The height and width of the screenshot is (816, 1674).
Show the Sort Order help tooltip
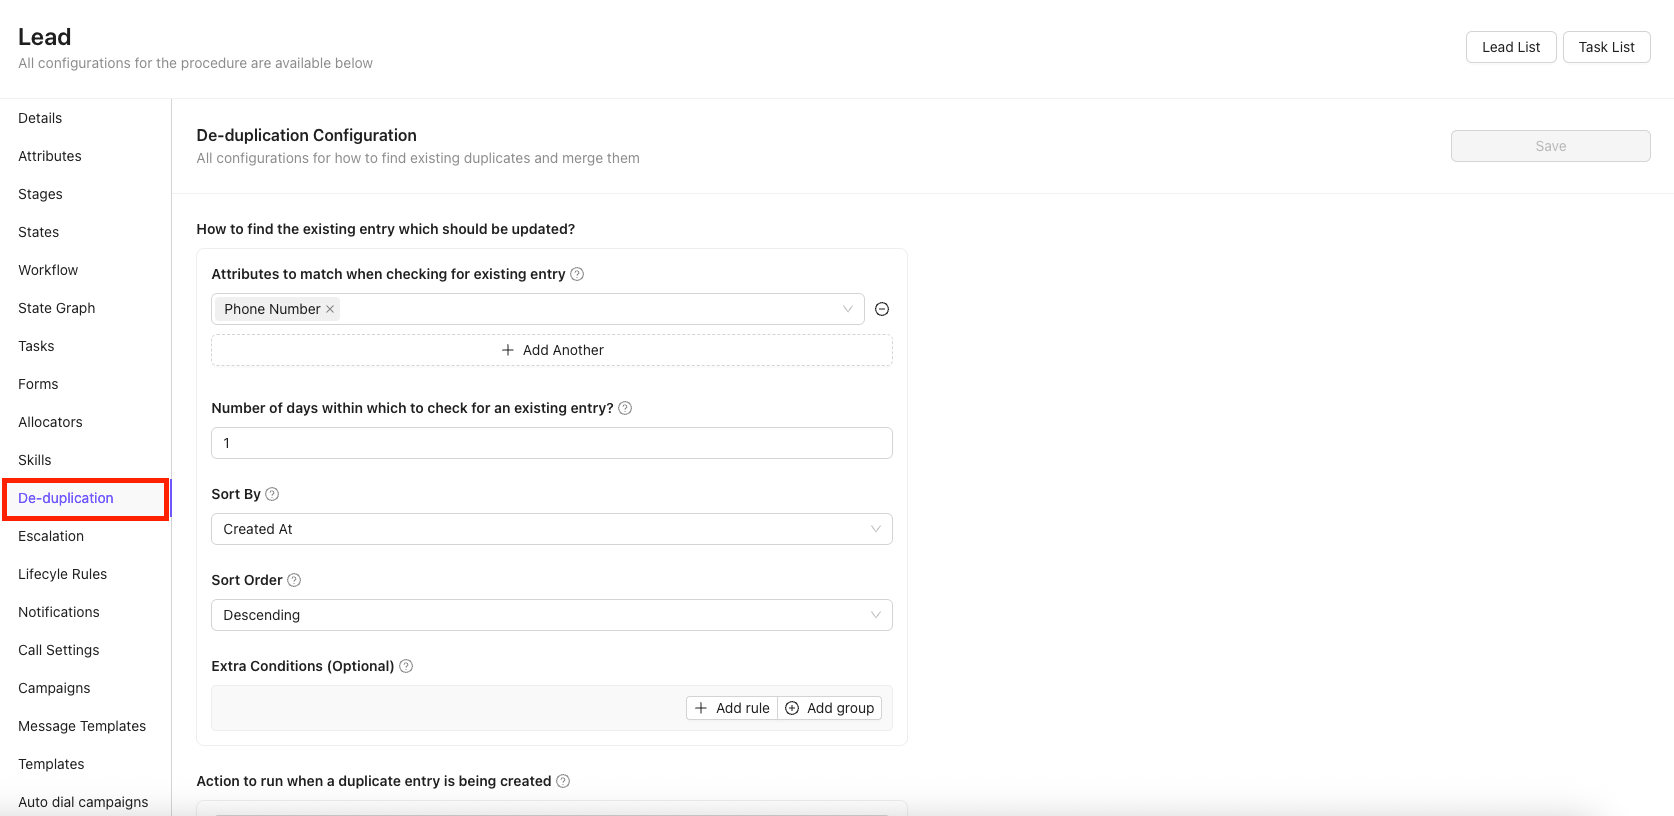click(x=294, y=580)
